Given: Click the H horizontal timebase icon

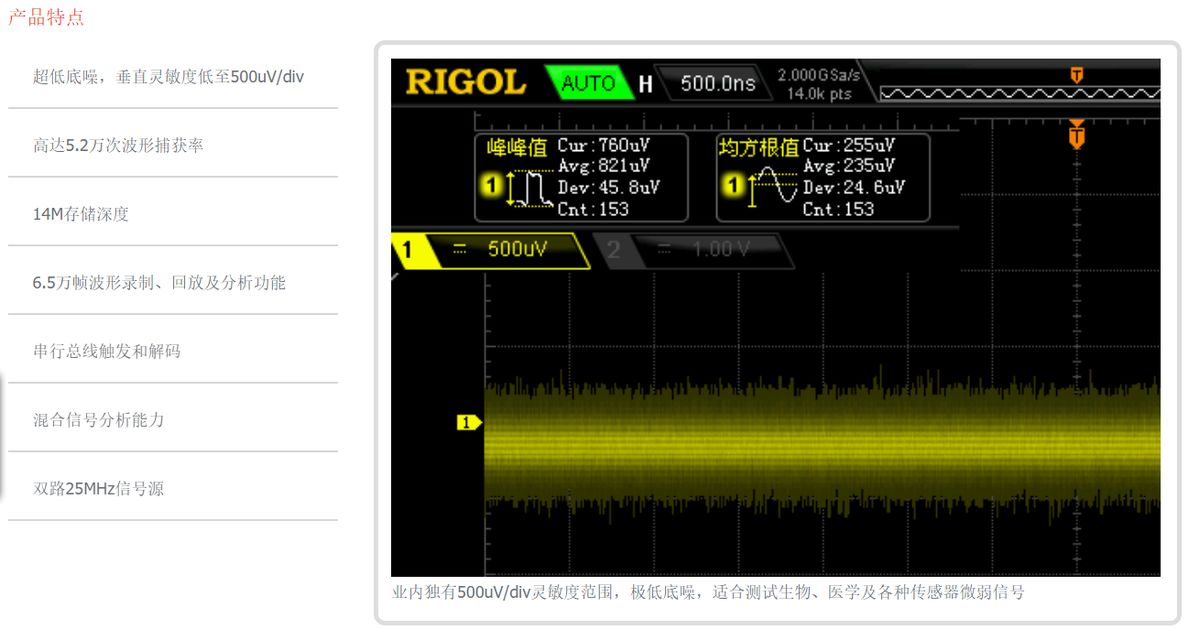Looking at the screenshot, I should click(645, 84).
